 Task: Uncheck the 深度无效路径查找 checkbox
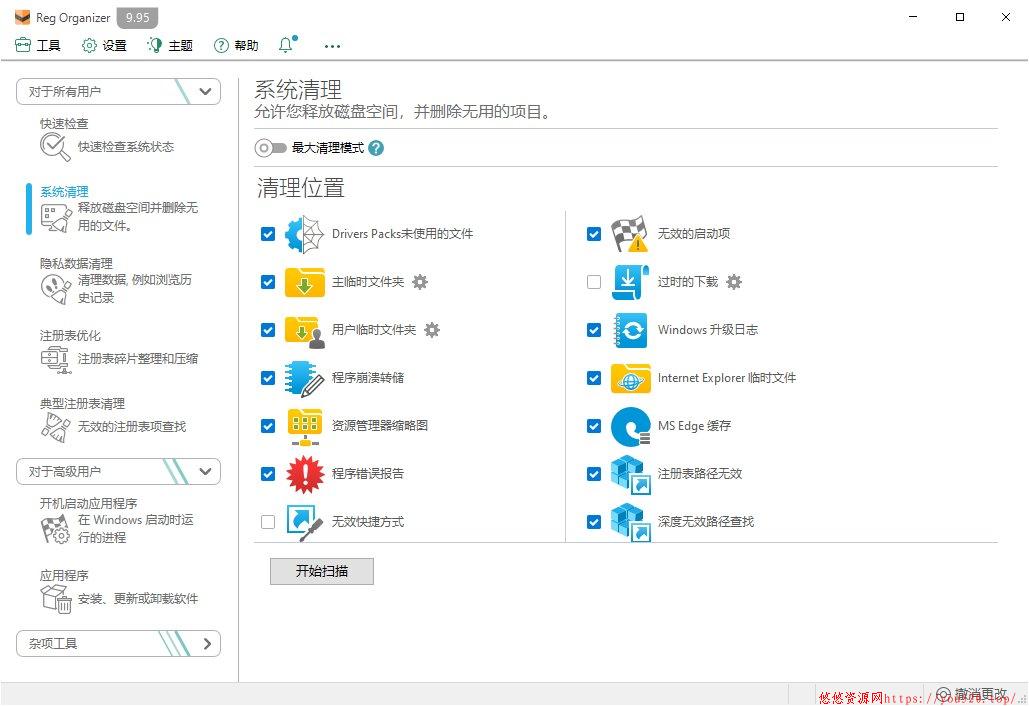594,522
